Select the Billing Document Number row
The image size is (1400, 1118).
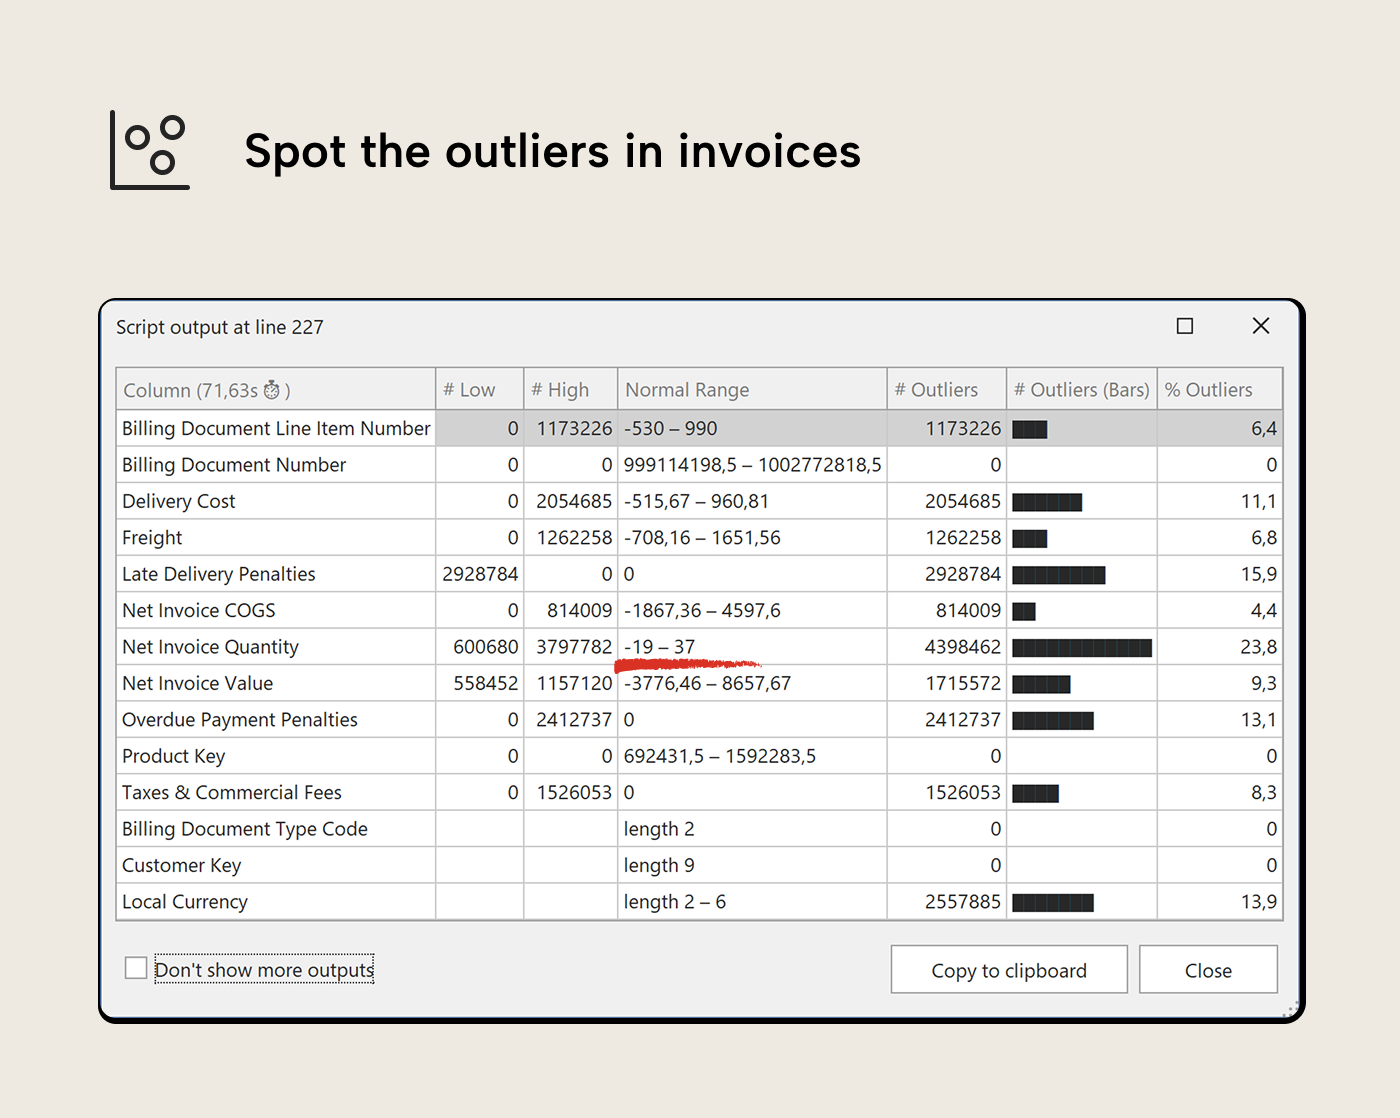(233, 464)
